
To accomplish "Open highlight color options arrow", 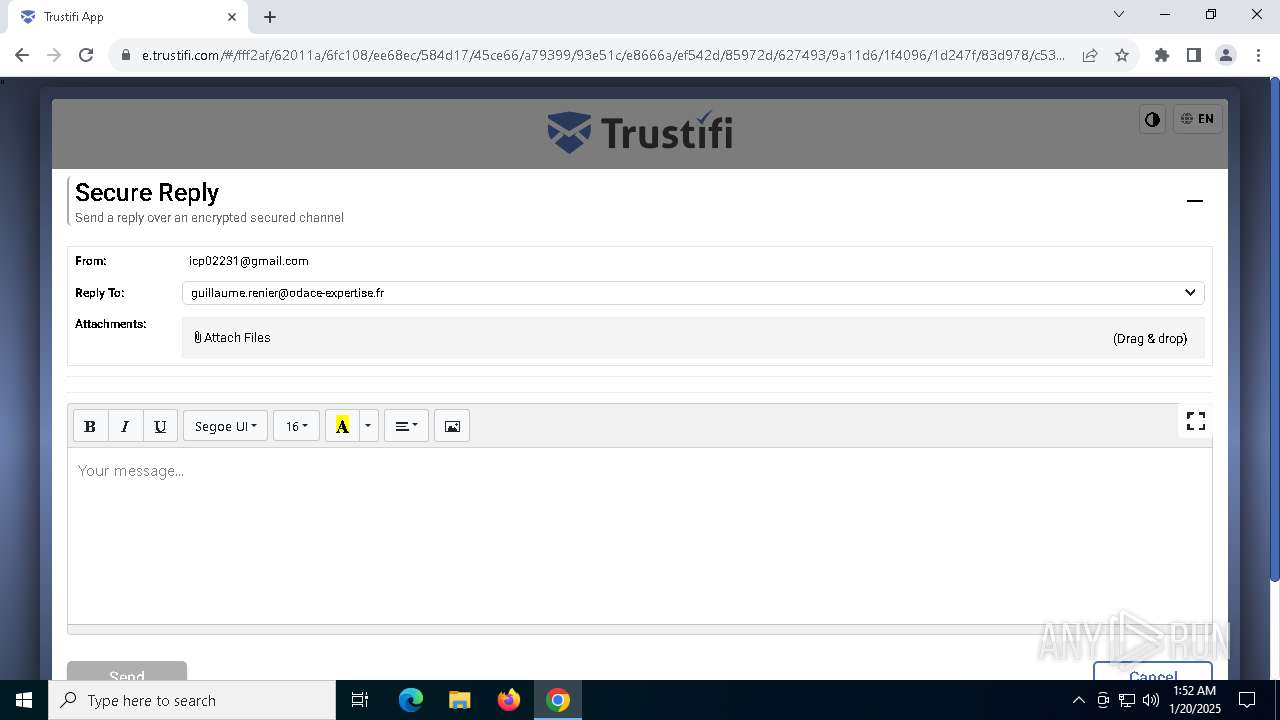I will point(368,426).
